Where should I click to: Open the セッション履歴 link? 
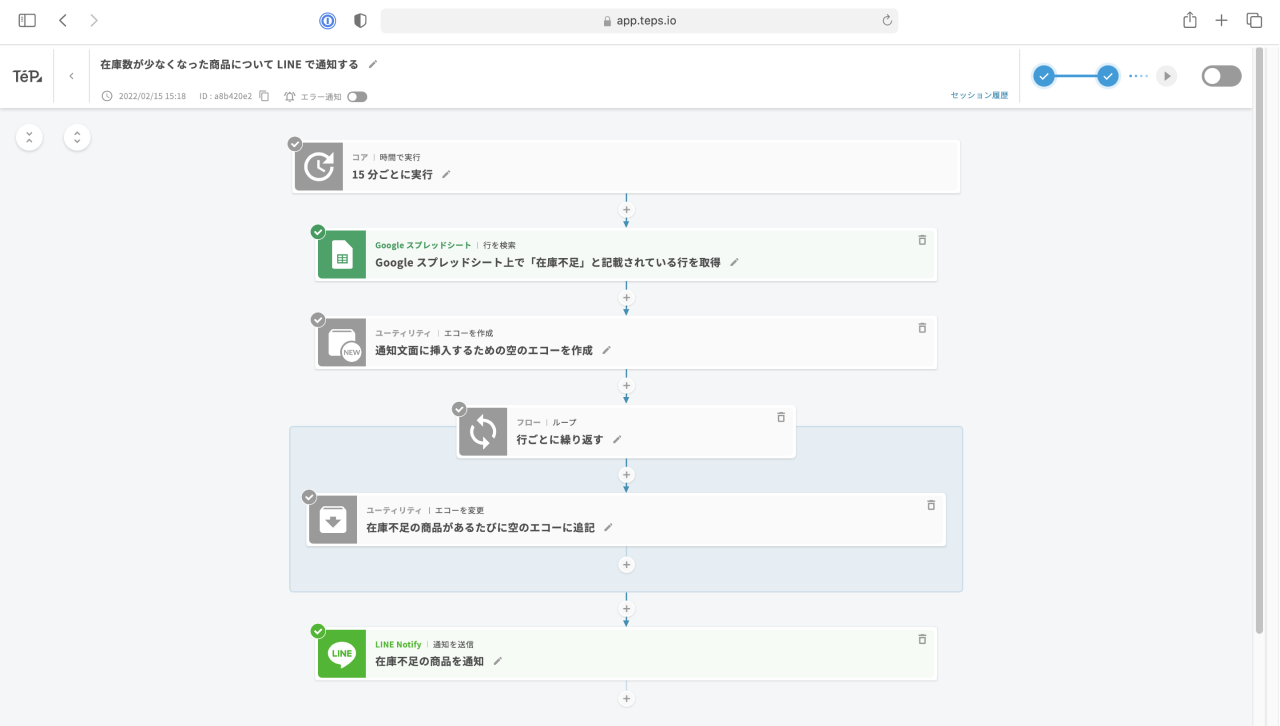(x=978, y=96)
